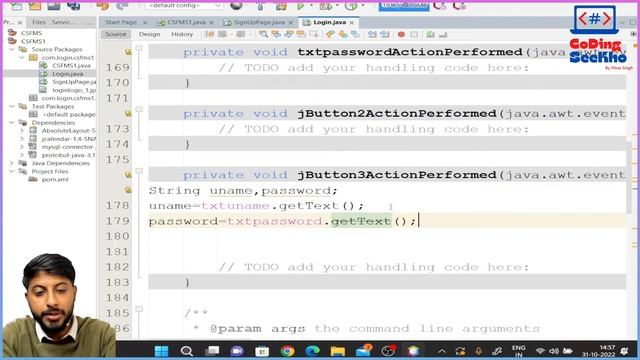Click the Shift Line Left icon in editor toolbar

pyautogui.click(x=372, y=35)
